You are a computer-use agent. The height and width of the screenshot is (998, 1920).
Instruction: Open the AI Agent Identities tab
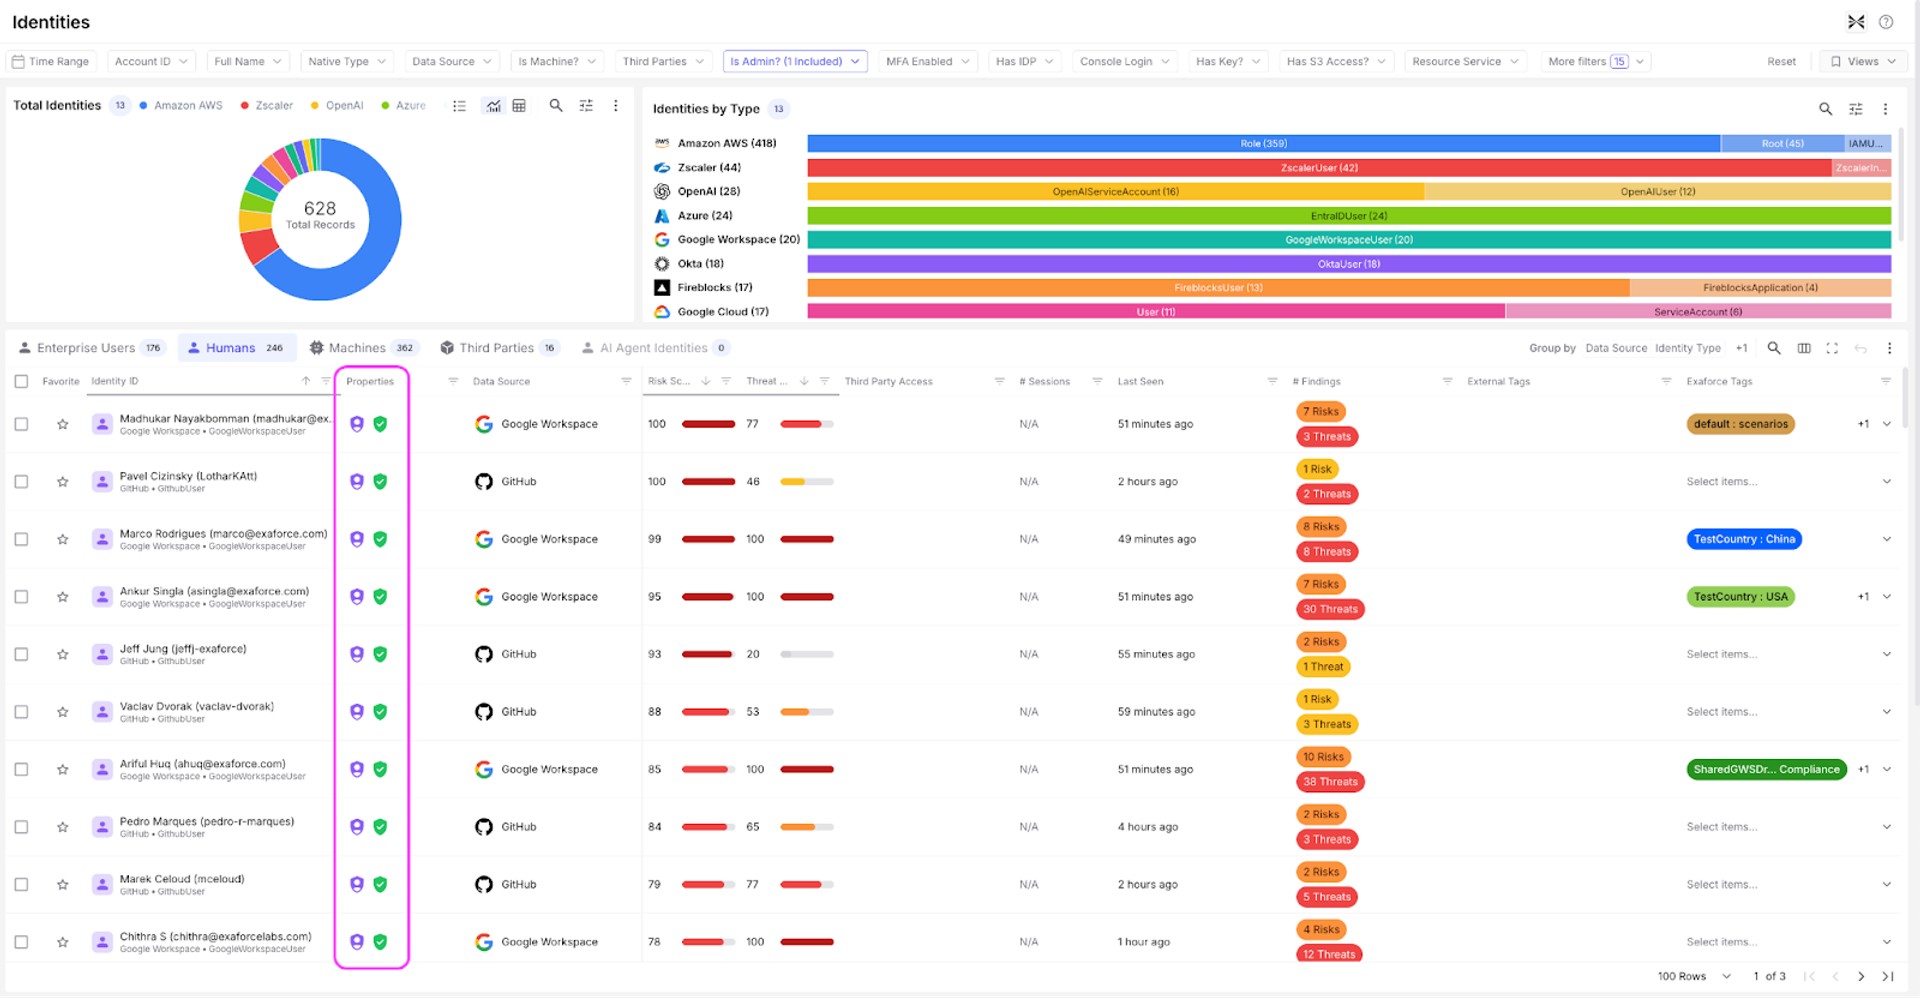[x=655, y=348]
